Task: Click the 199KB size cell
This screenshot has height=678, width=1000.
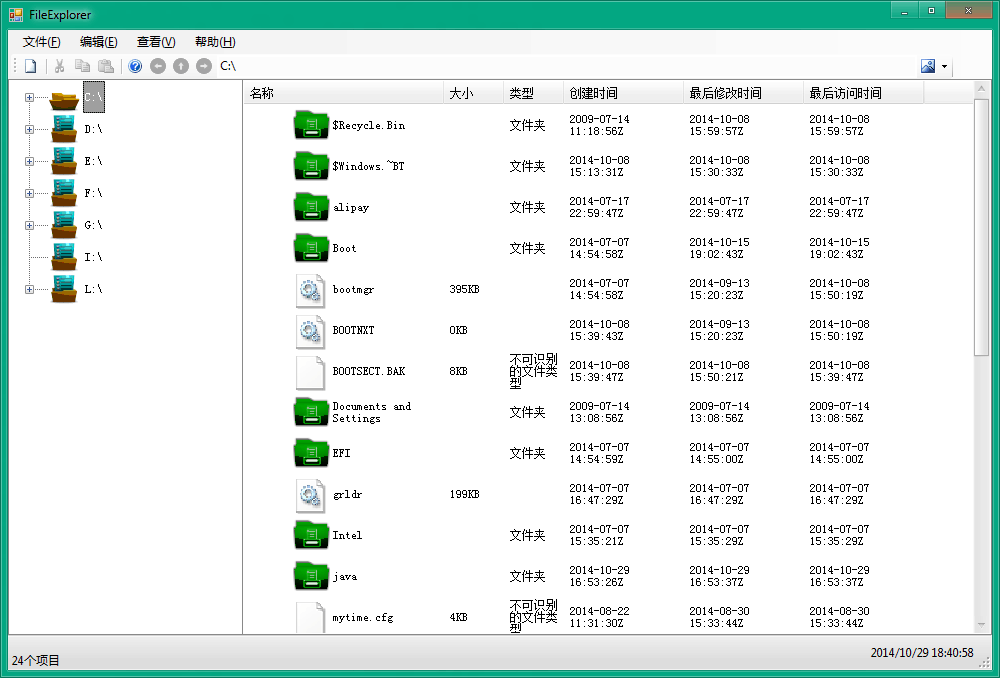Action: tap(464, 494)
